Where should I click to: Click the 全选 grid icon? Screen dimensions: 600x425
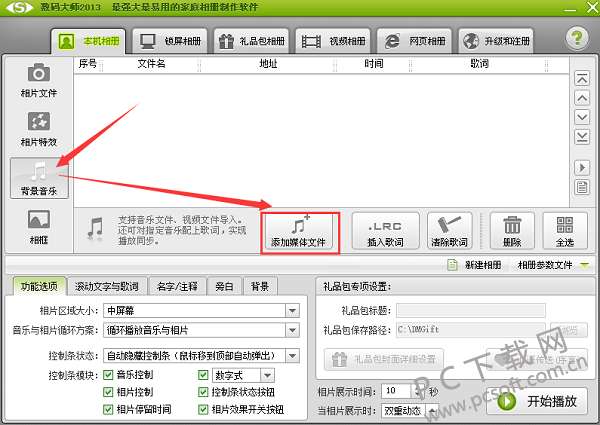(x=565, y=225)
